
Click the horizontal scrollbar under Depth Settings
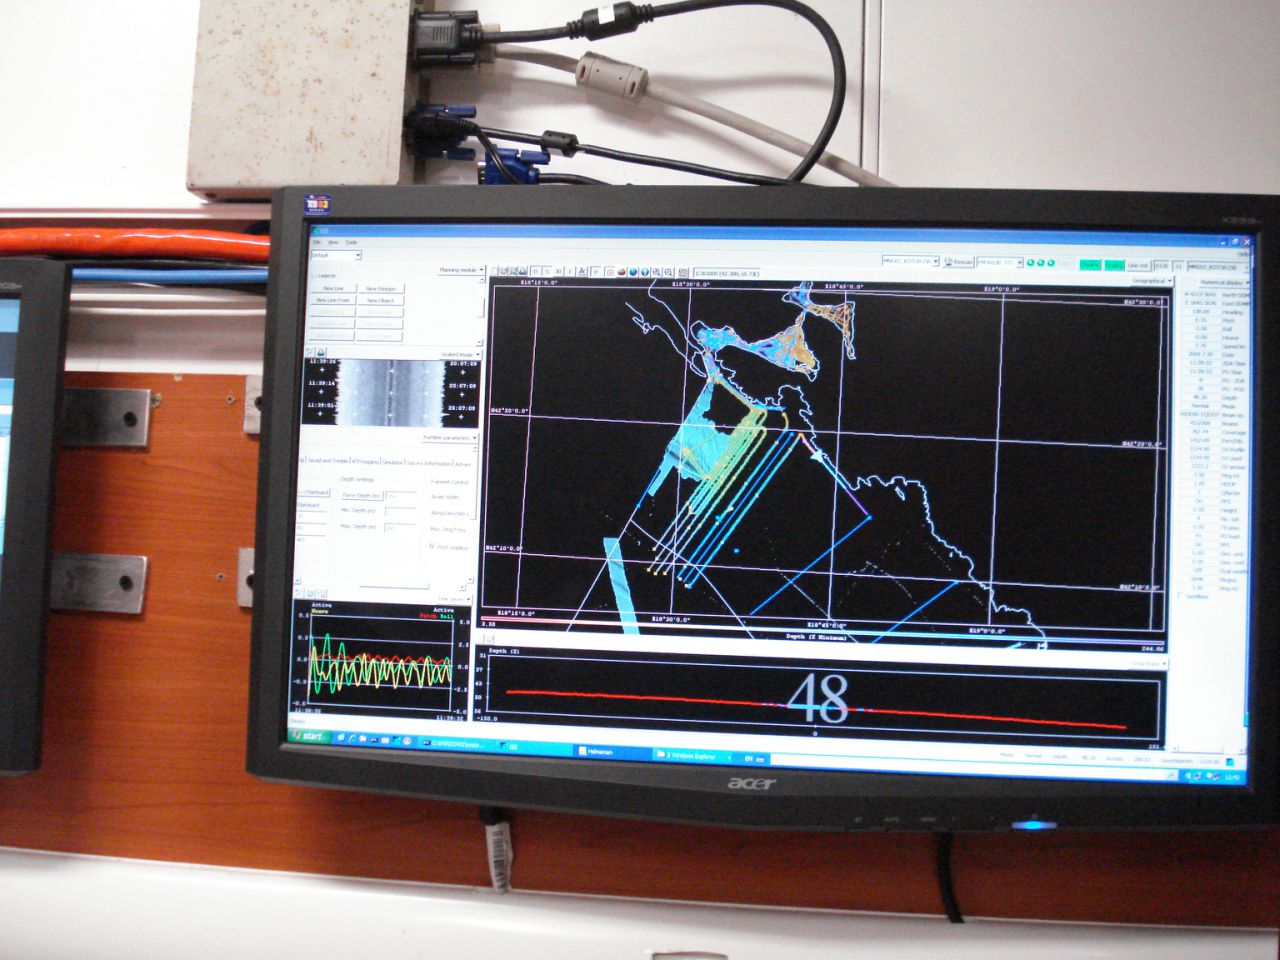pos(394,586)
